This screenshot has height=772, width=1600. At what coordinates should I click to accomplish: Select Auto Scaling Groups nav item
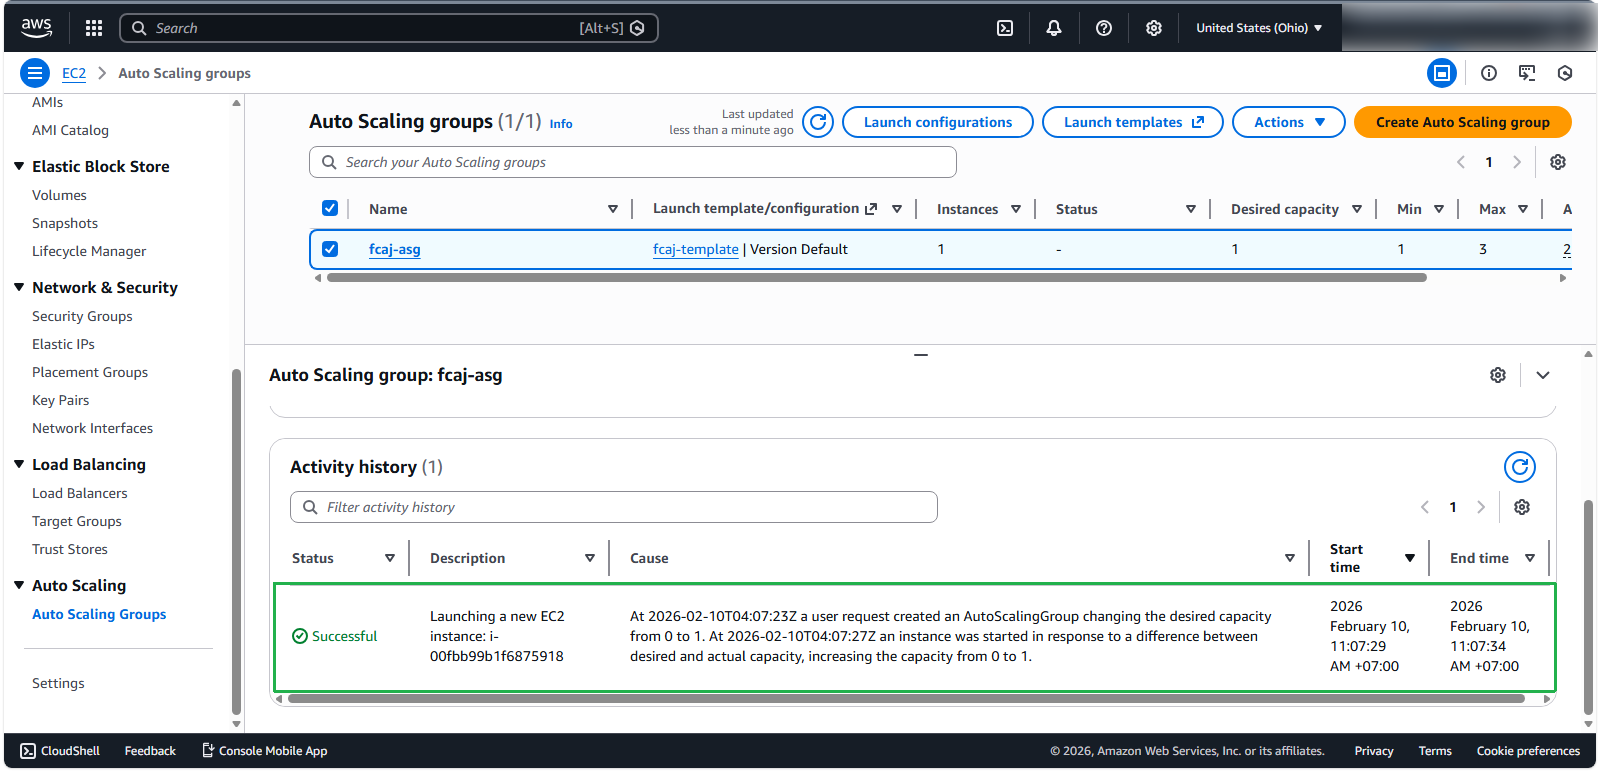(x=99, y=614)
